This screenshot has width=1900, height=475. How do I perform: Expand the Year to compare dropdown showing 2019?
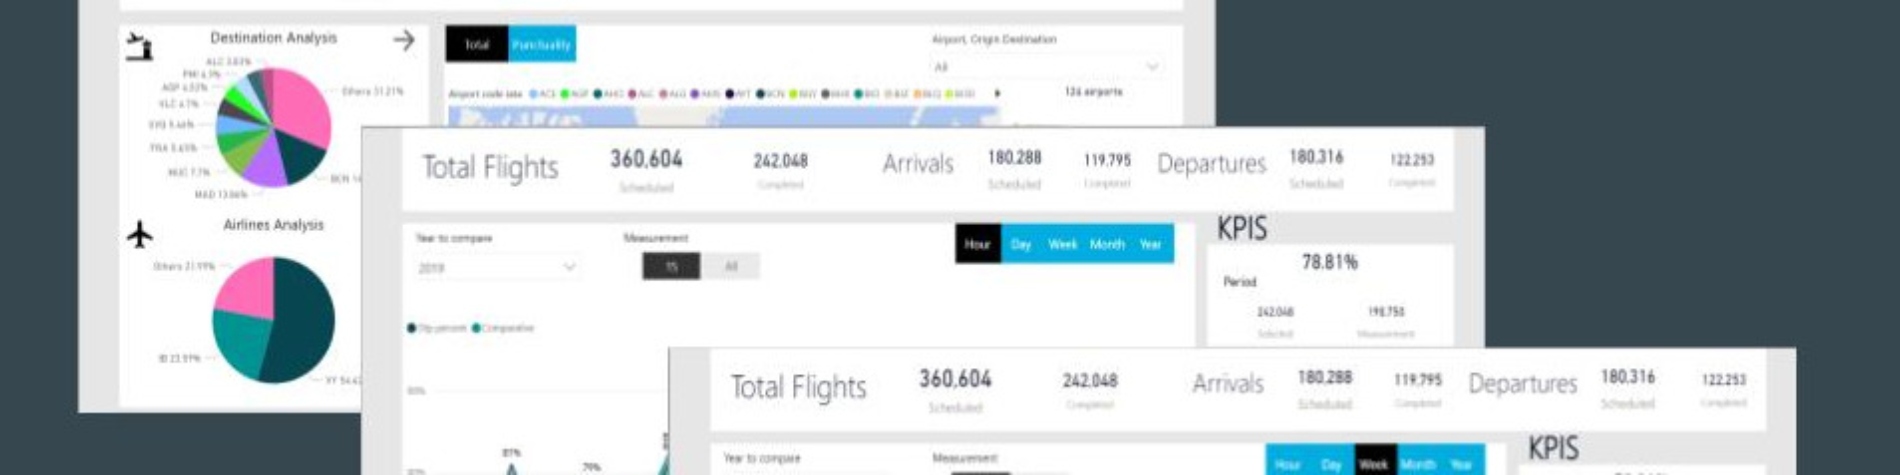[x=497, y=268]
